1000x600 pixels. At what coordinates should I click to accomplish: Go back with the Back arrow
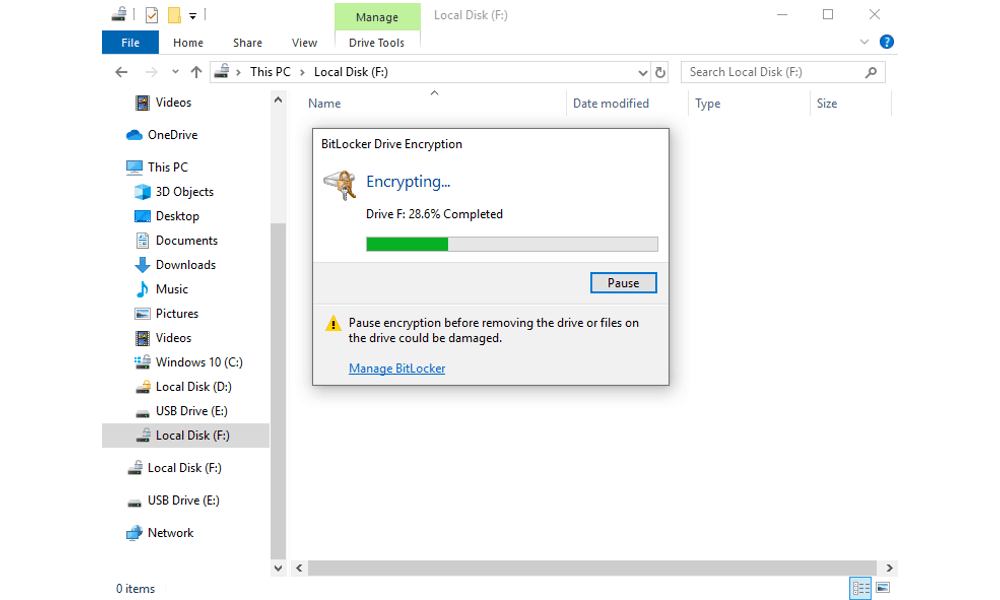tap(121, 72)
